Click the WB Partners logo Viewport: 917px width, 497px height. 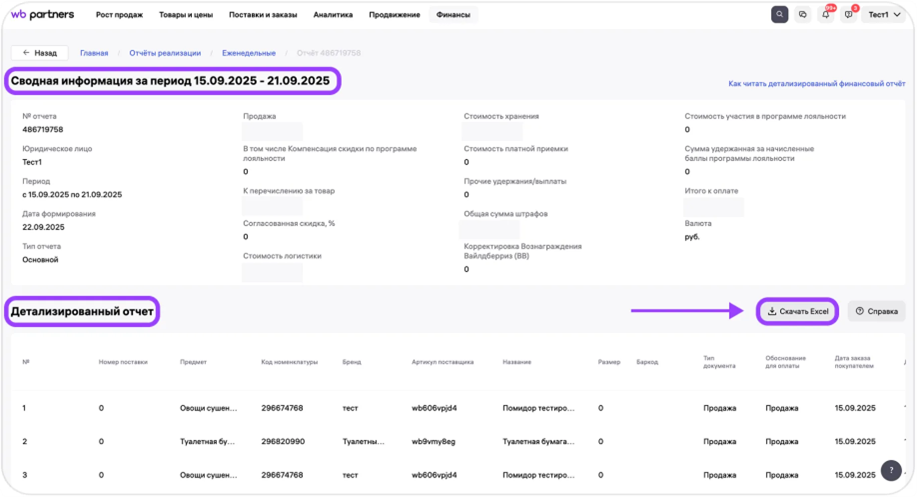43,15
